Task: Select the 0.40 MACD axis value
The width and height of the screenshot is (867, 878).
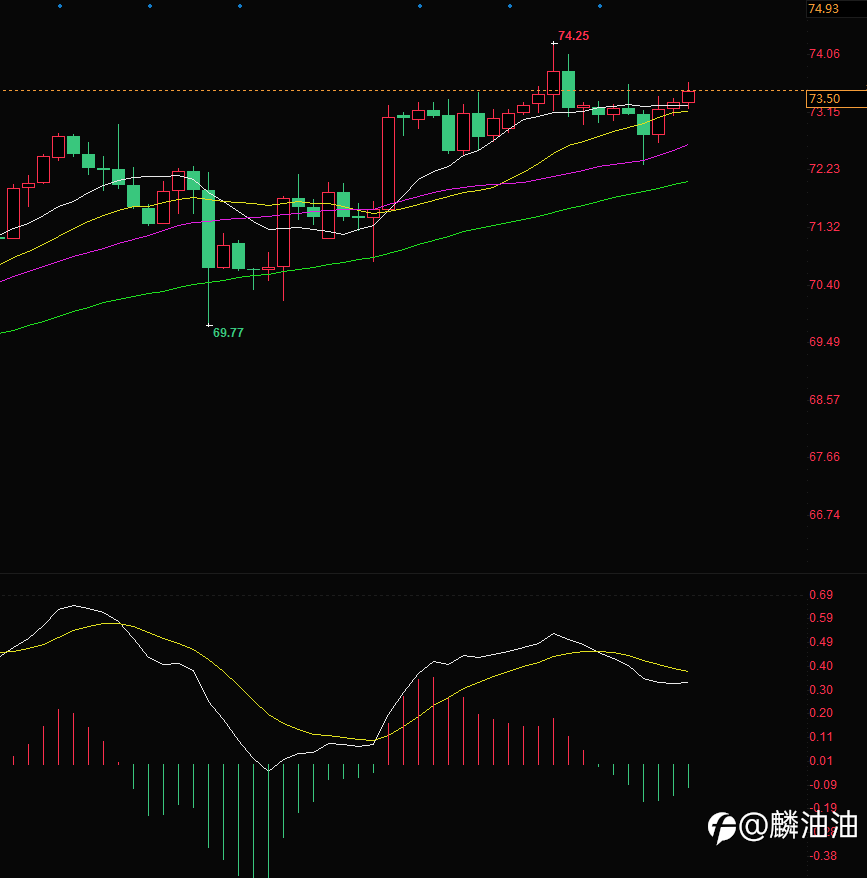Action: pos(821,666)
